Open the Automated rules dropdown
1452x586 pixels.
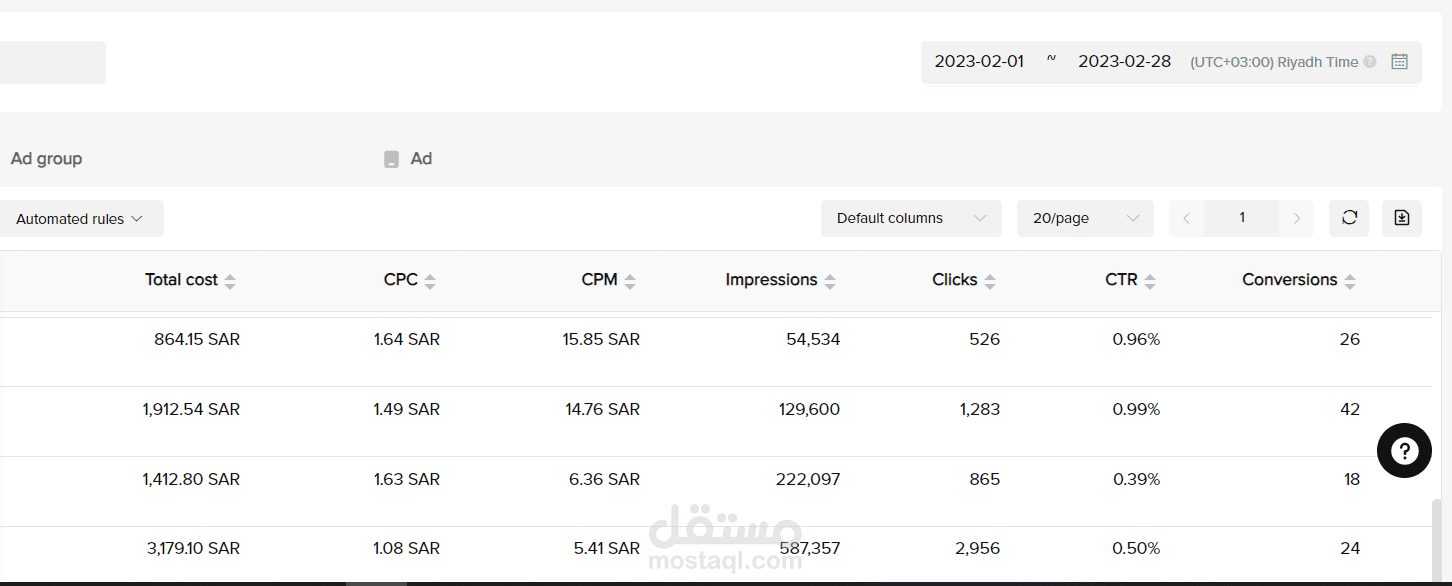80,219
